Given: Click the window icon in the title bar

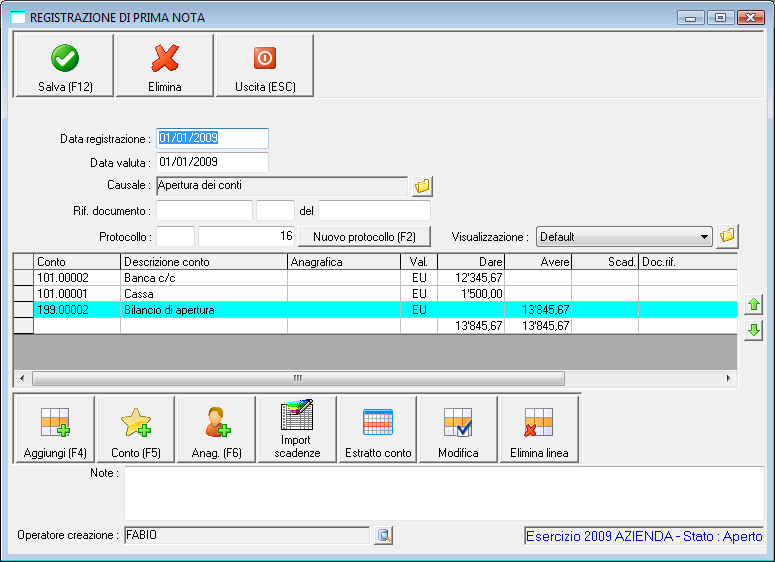Looking at the screenshot, I should coord(17,18).
